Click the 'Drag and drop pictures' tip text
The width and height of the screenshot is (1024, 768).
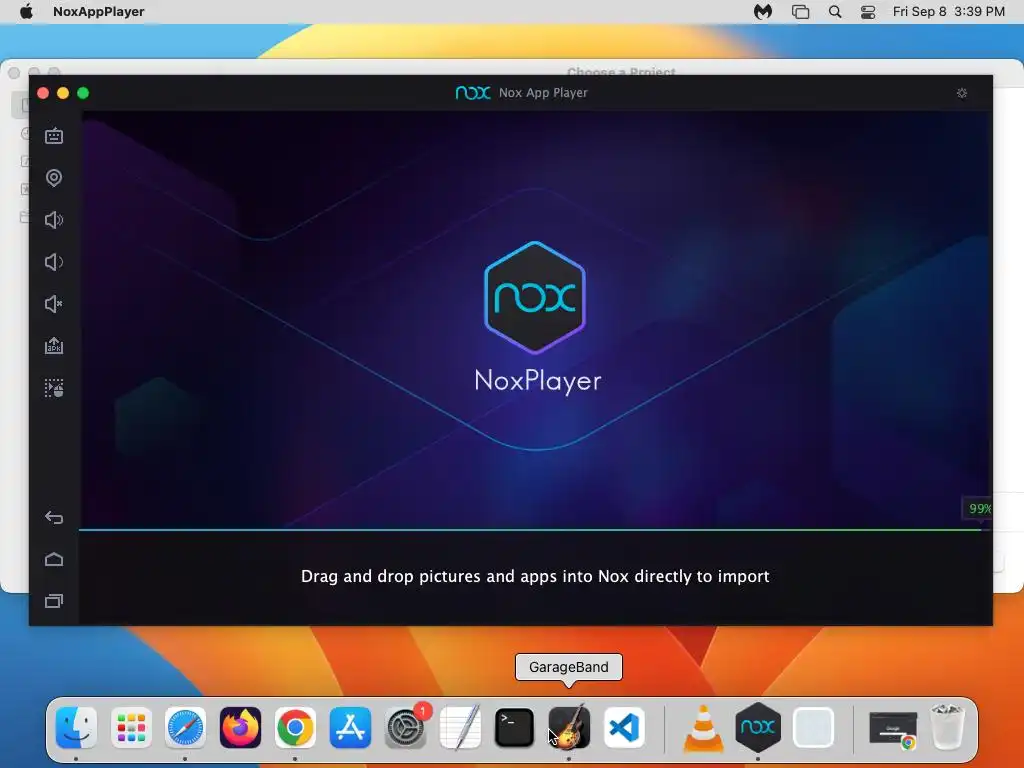click(535, 576)
